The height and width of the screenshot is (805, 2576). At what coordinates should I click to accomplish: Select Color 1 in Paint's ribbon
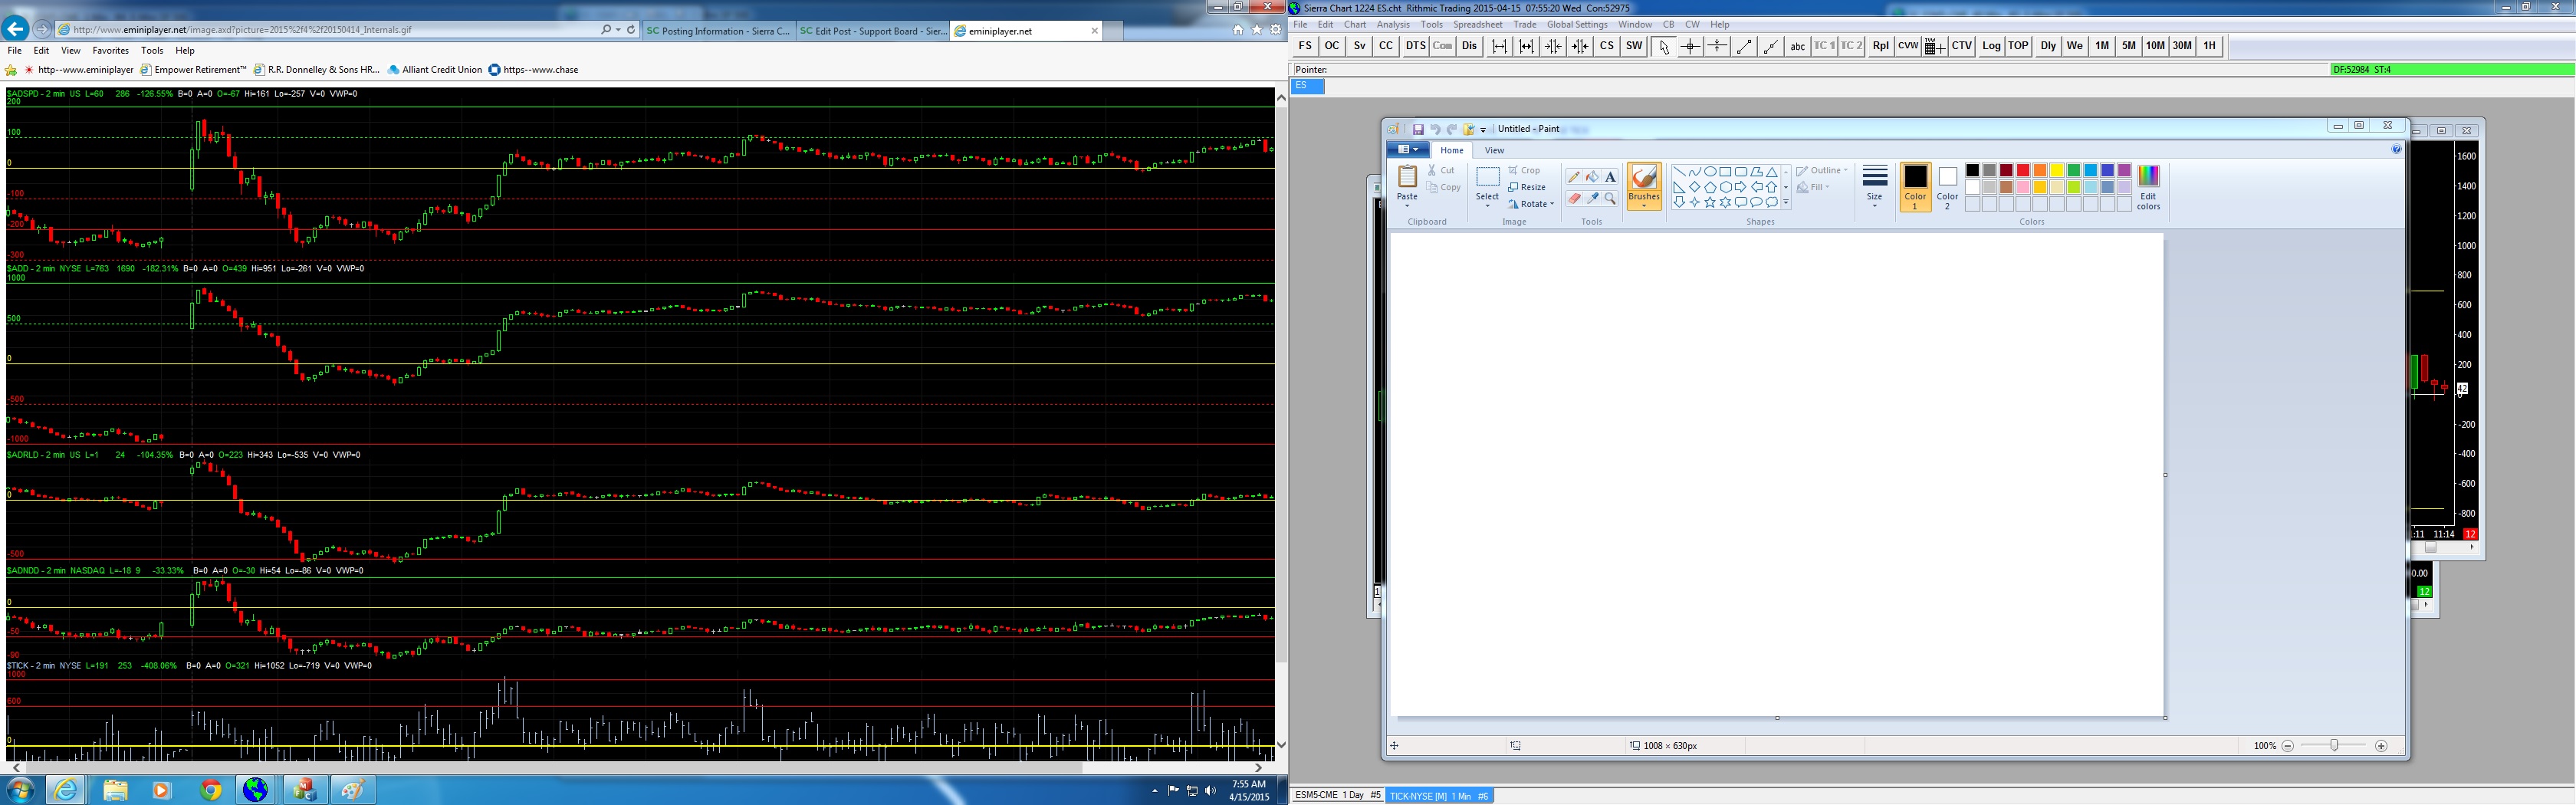coord(1915,187)
